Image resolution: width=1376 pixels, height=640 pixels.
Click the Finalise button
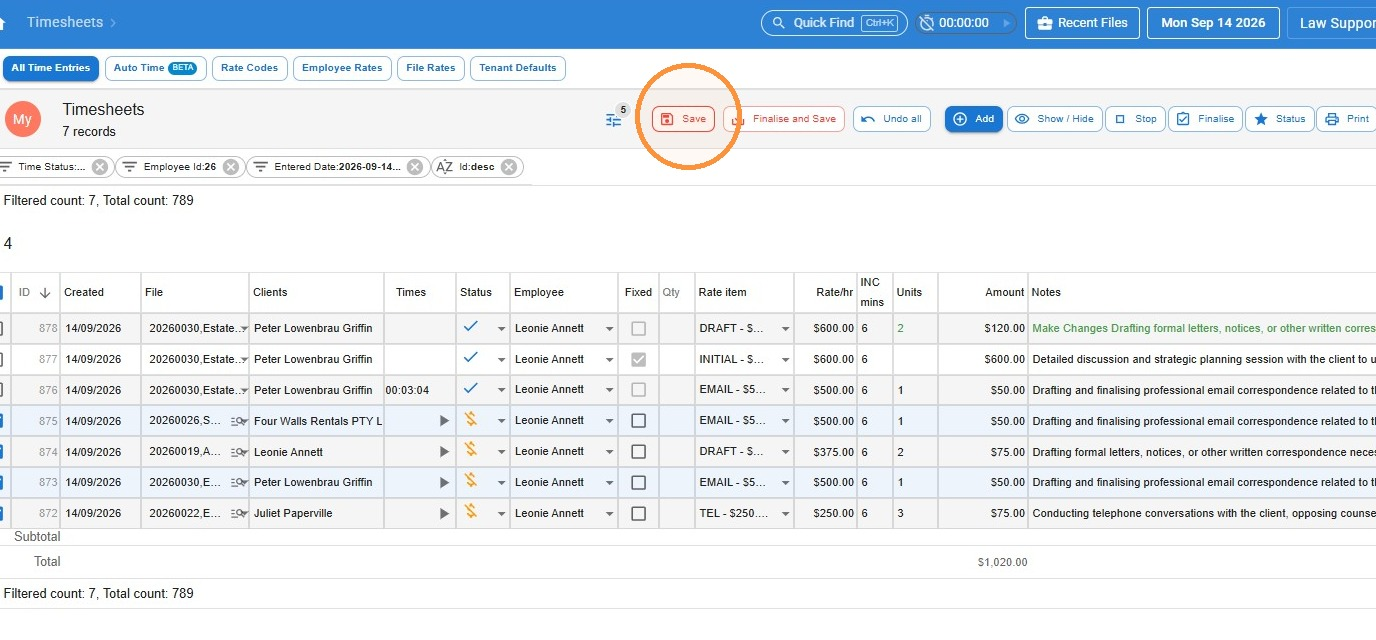pyautogui.click(x=1205, y=119)
